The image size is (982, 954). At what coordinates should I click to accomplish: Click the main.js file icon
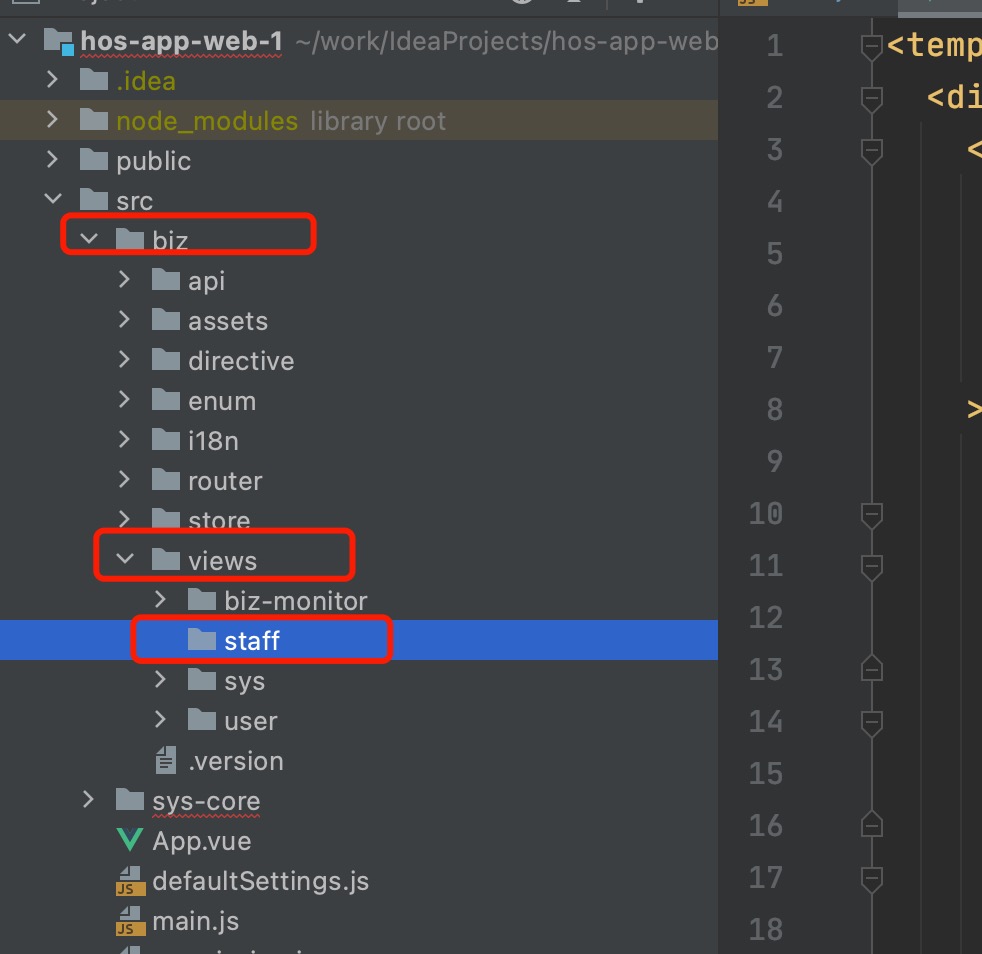click(x=129, y=922)
